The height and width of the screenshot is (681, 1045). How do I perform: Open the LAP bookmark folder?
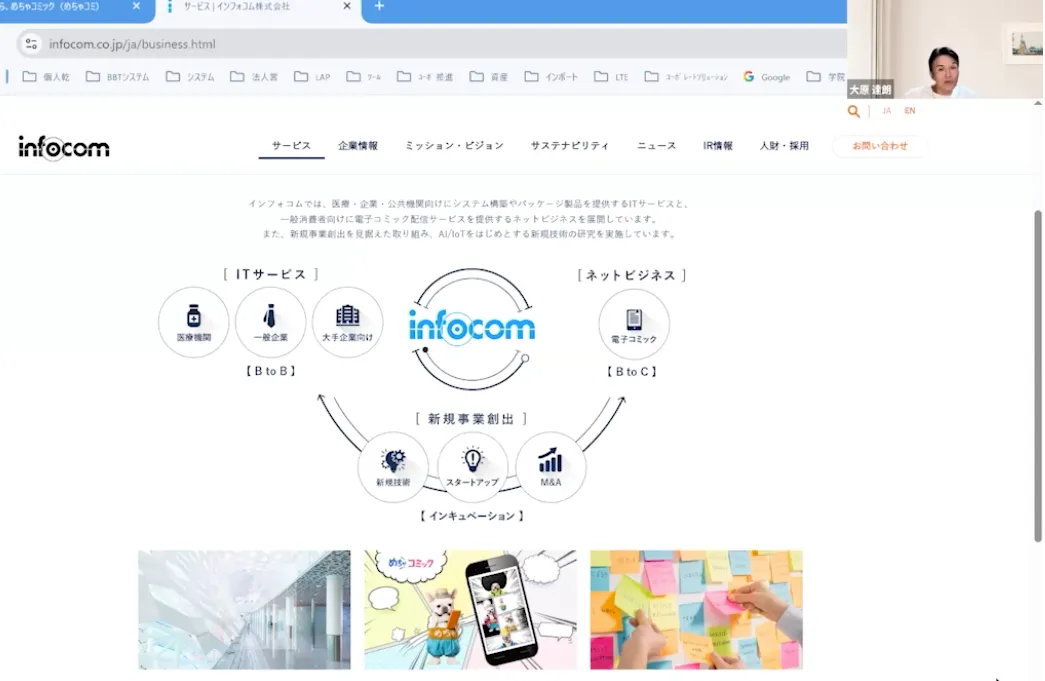click(313, 77)
